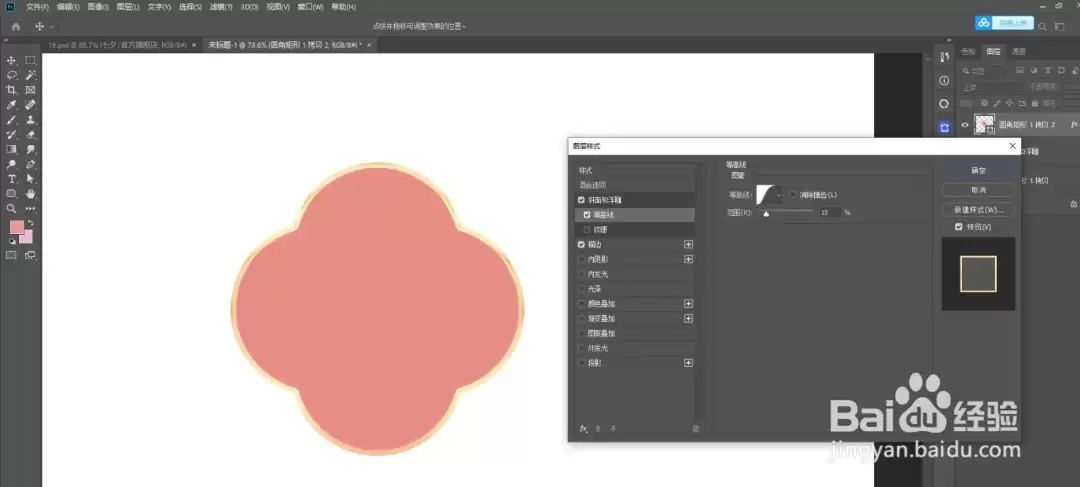Select the Brush tool
The image size is (1080, 487).
click(x=12, y=120)
